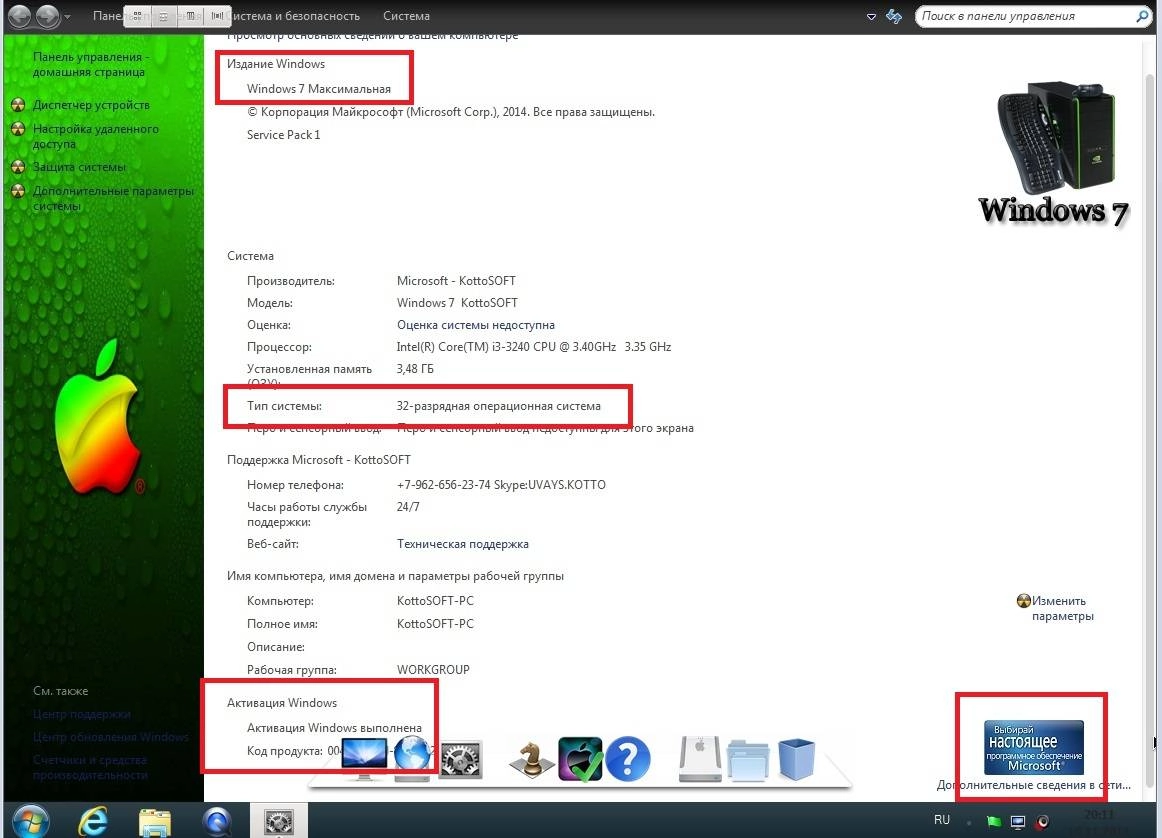The height and width of the screenshot is (838, 1162).
Task: Click the search magnifier icon
Action: [1142, 16]
